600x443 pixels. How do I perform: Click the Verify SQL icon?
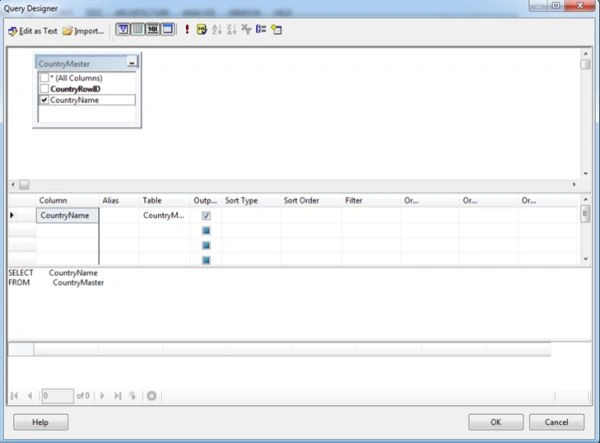click(202, 29)
